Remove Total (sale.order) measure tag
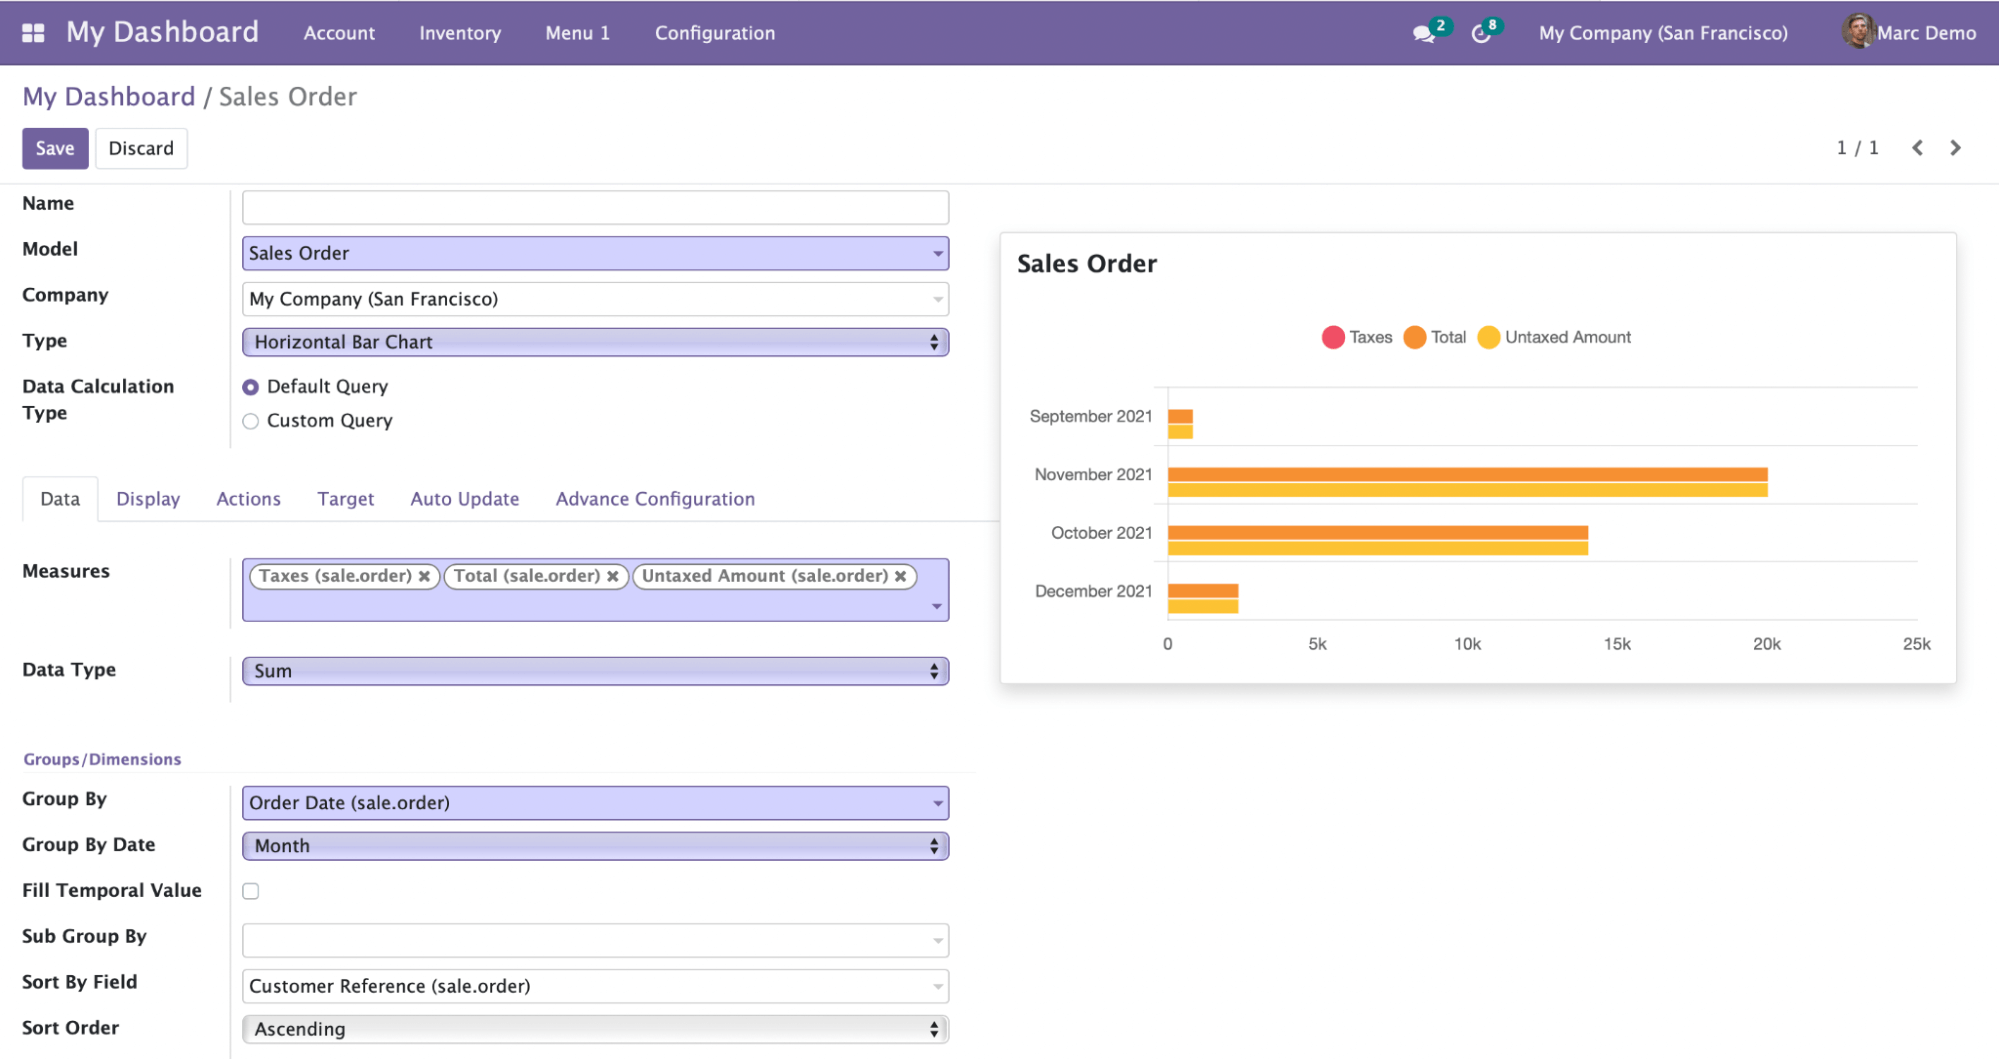 612,576
